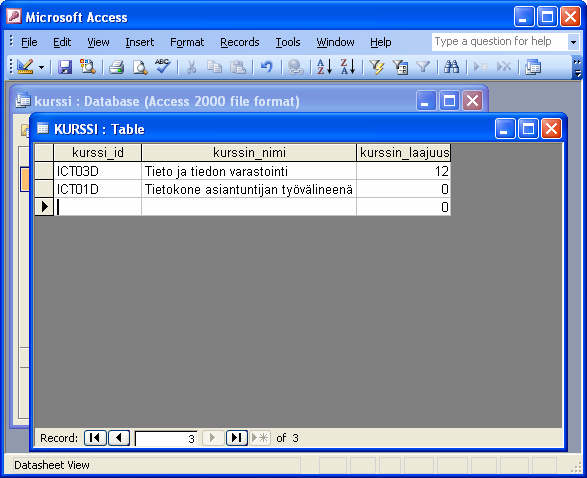Click the Save floppy disk icon
This screenshot has height=478, width=587.
(x=65, y=67)
